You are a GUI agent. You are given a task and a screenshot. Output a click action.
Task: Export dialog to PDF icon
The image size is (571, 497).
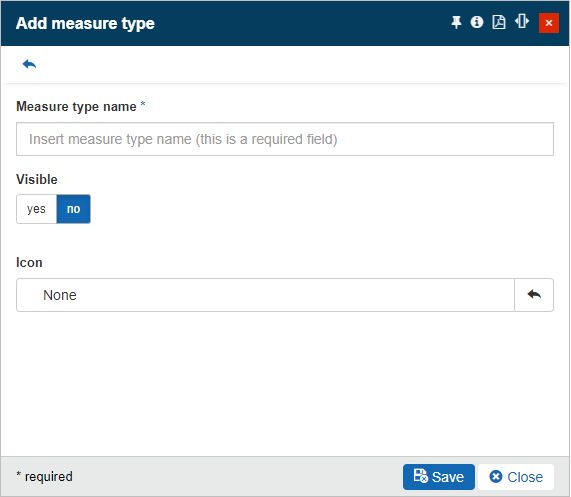[499, 22]
